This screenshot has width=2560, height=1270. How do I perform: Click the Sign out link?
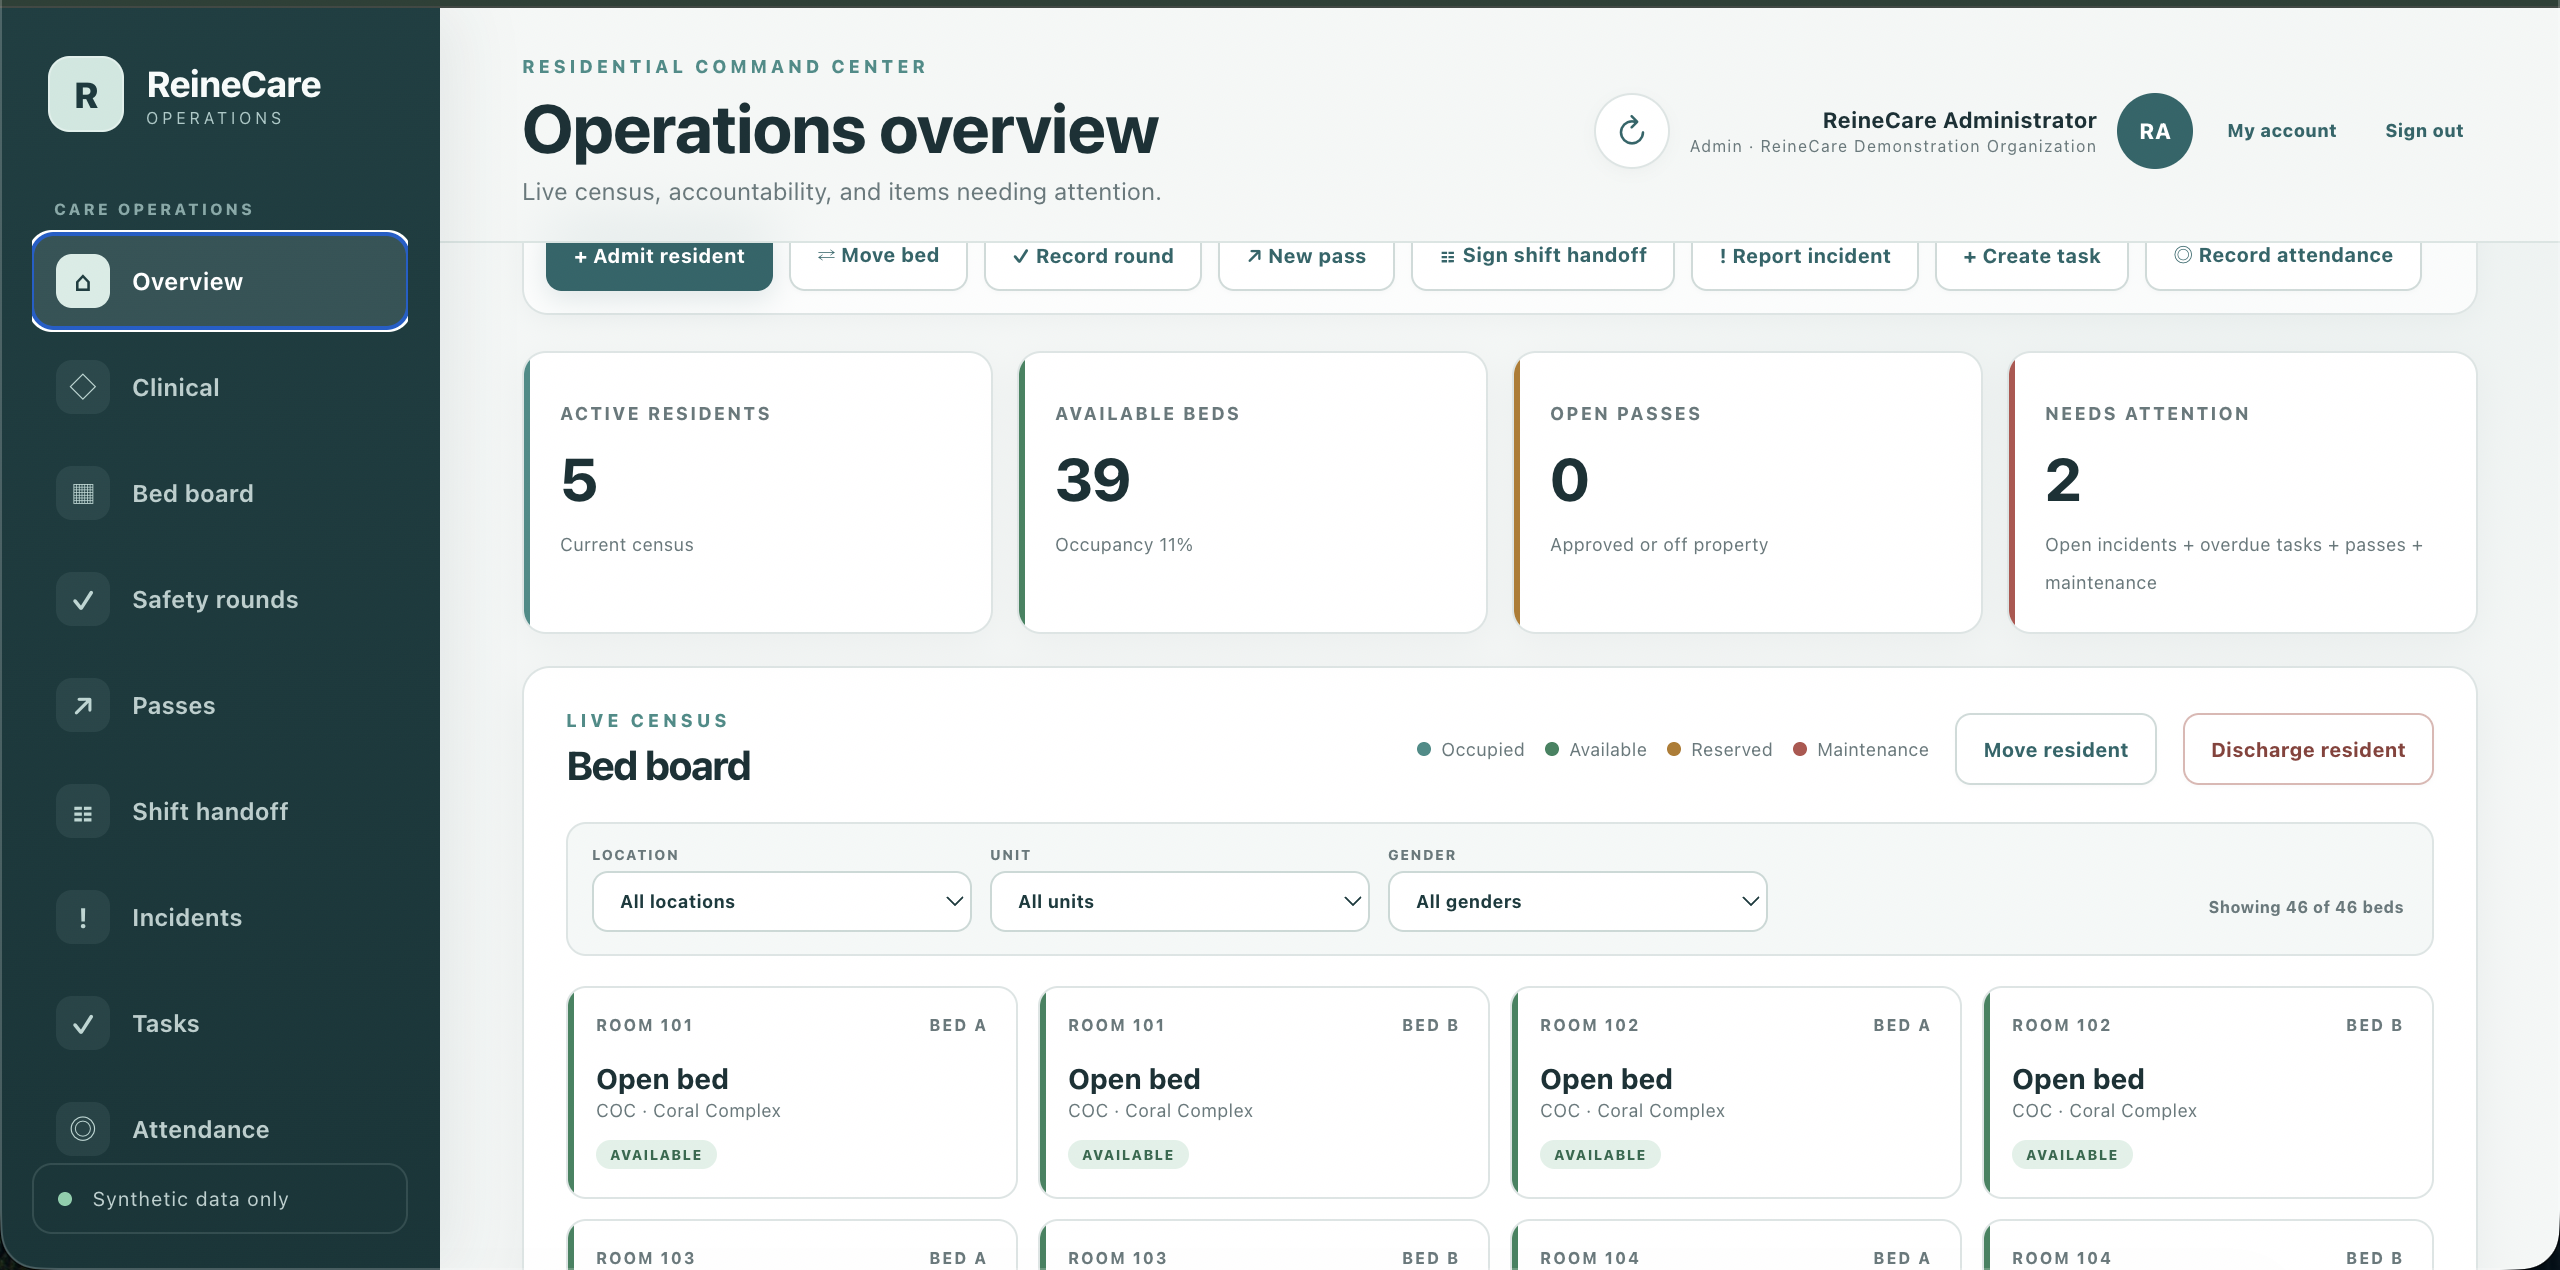tap(2424, 131)
